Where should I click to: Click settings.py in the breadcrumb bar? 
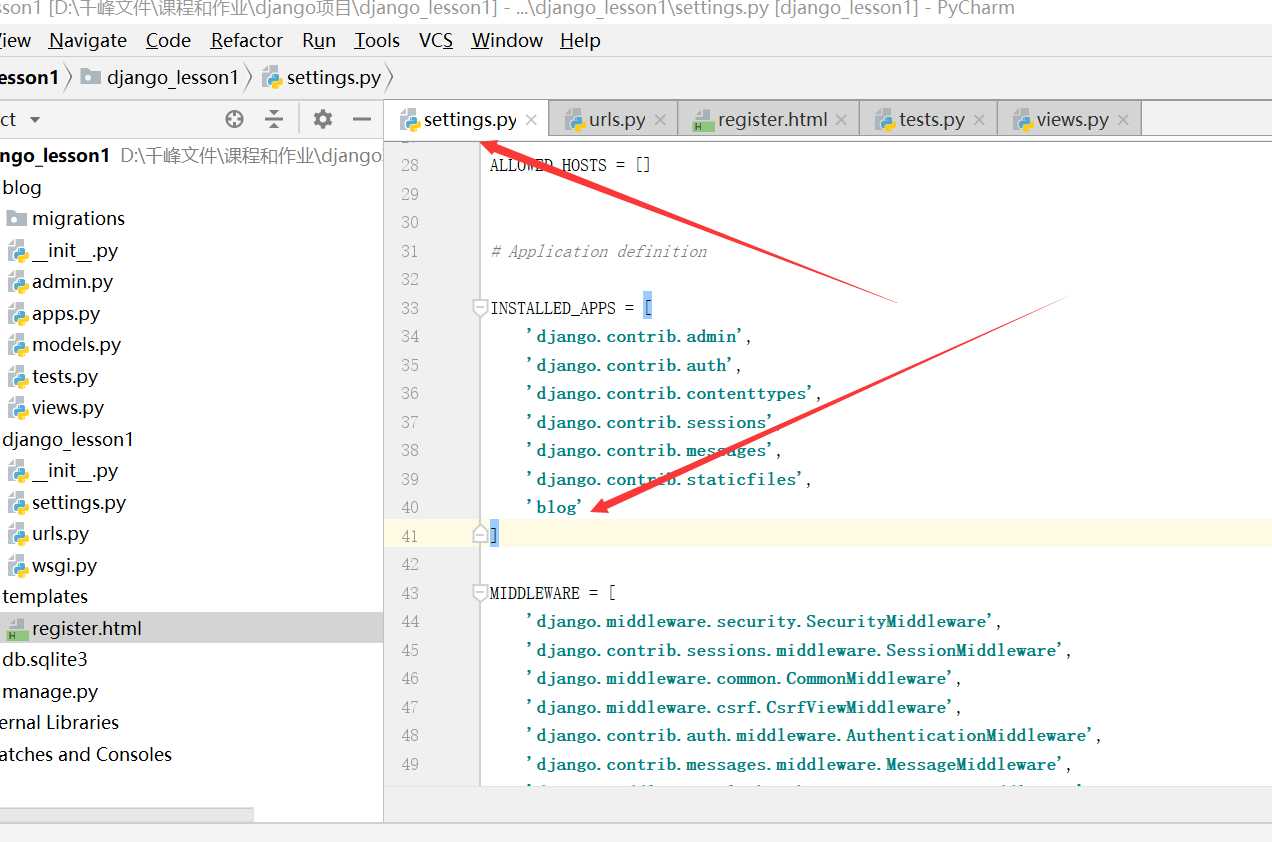tap(321, 77)
